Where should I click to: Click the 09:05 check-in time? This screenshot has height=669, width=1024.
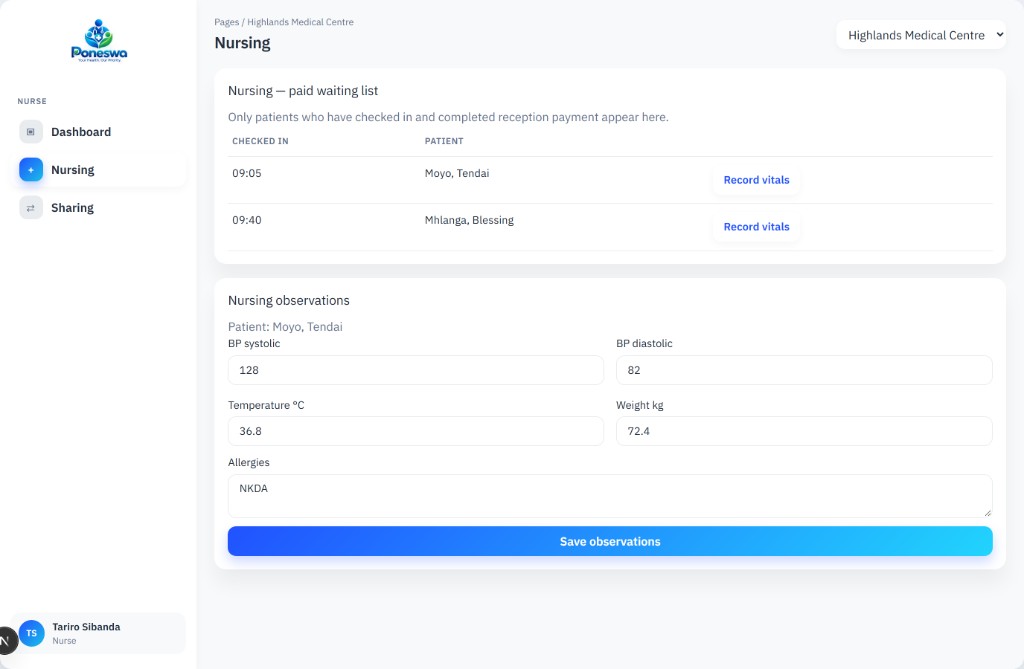[x=247, y=173]
